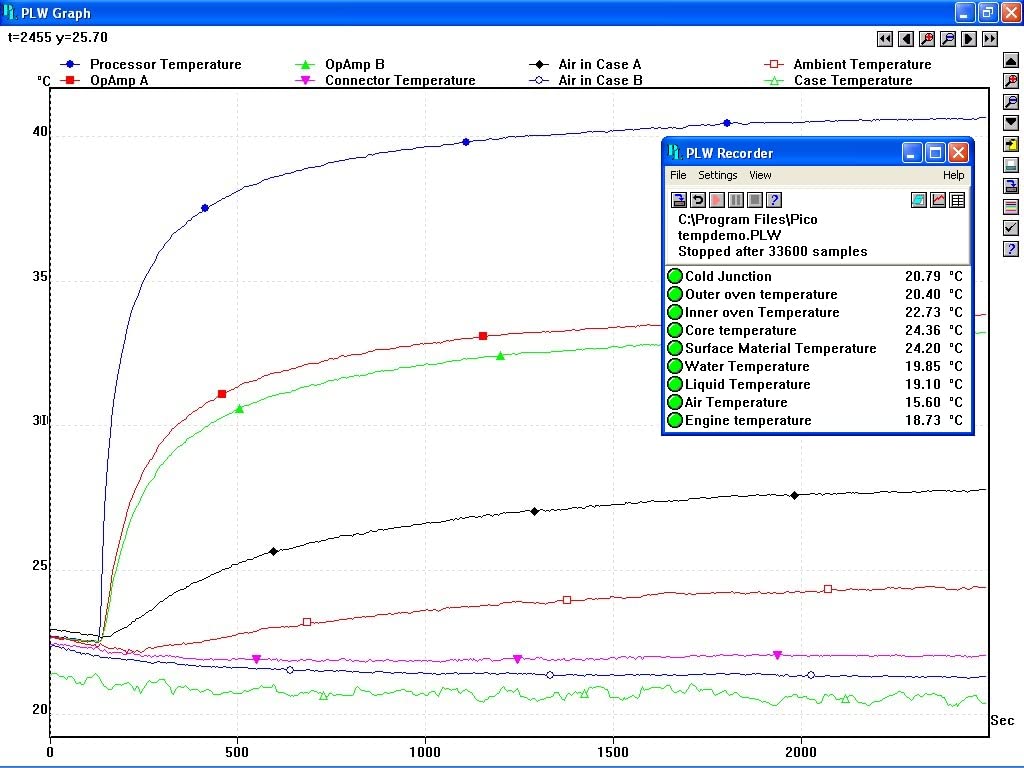Click the green indicator beside Engine temperature
This screenshot has width=1024, height=768.
675,421
